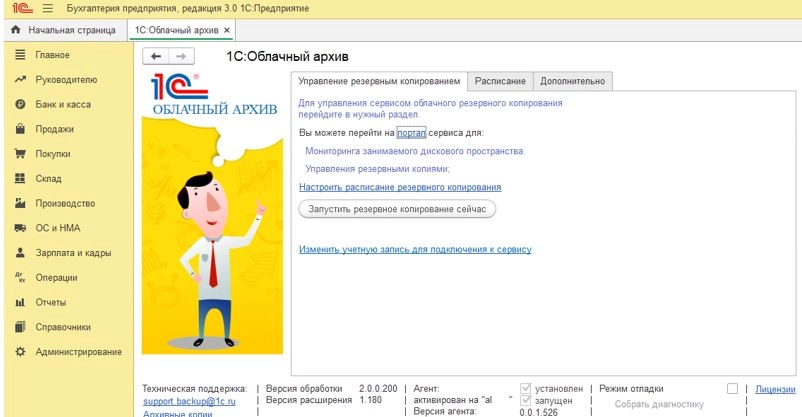Open the Руководителю section label

66,80
